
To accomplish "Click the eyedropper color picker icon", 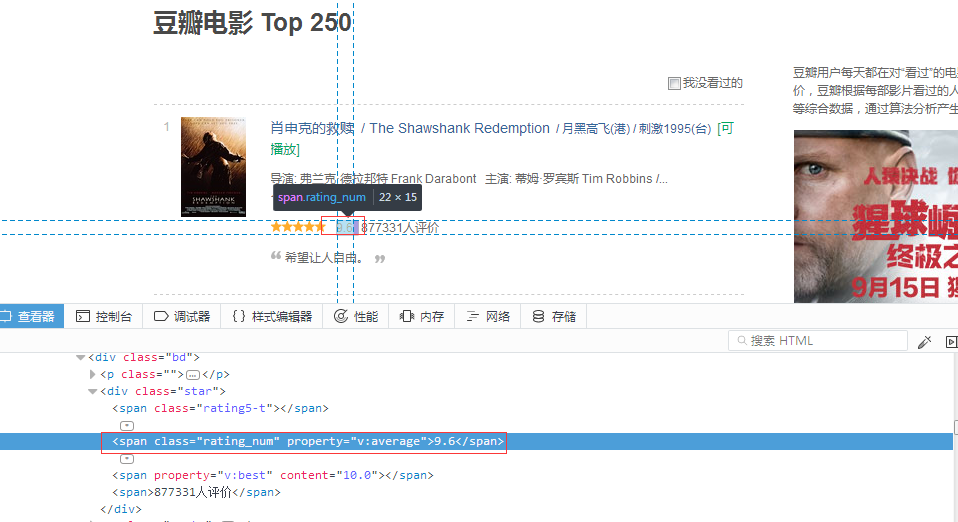I will tap(924, 342).
